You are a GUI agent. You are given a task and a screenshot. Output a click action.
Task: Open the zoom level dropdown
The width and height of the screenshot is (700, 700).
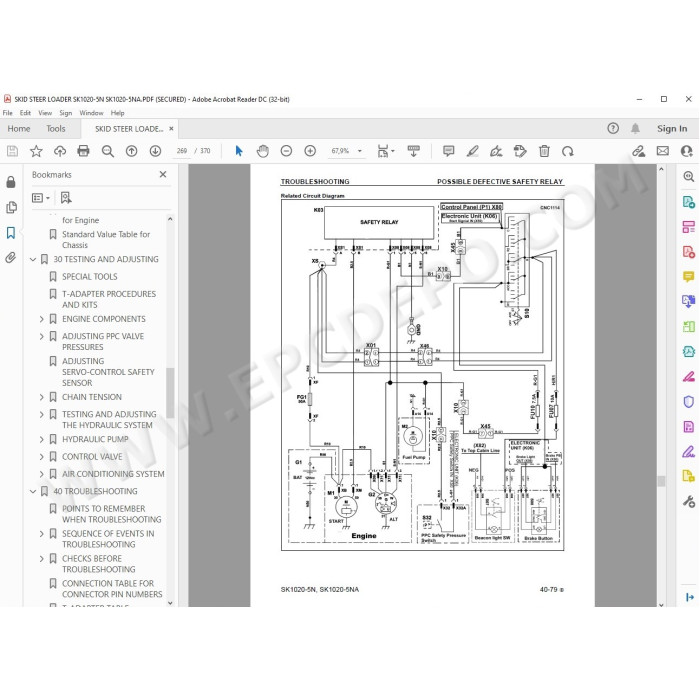coord(359,151)
